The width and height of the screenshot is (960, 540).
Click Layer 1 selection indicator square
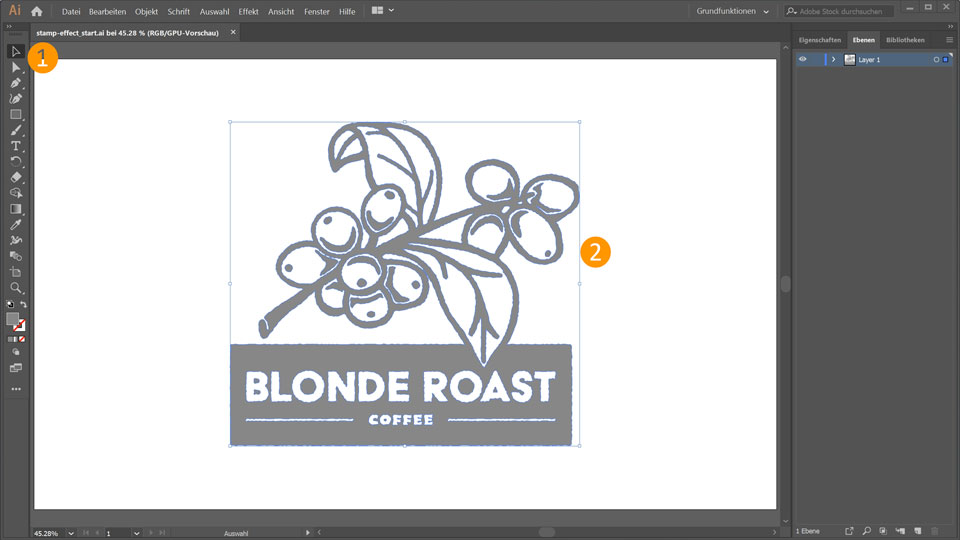(945, 59)
